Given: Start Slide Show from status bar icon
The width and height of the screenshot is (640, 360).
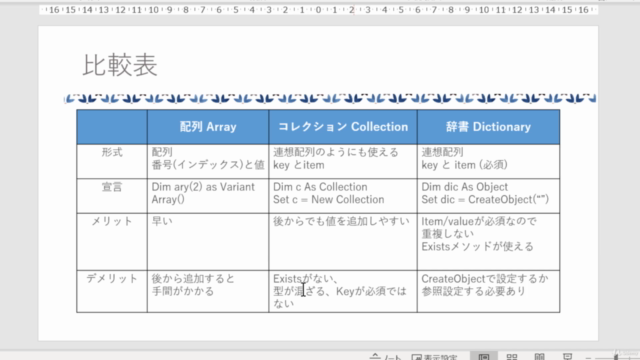Looking at the screenshot, I should (x=567, y=356).
